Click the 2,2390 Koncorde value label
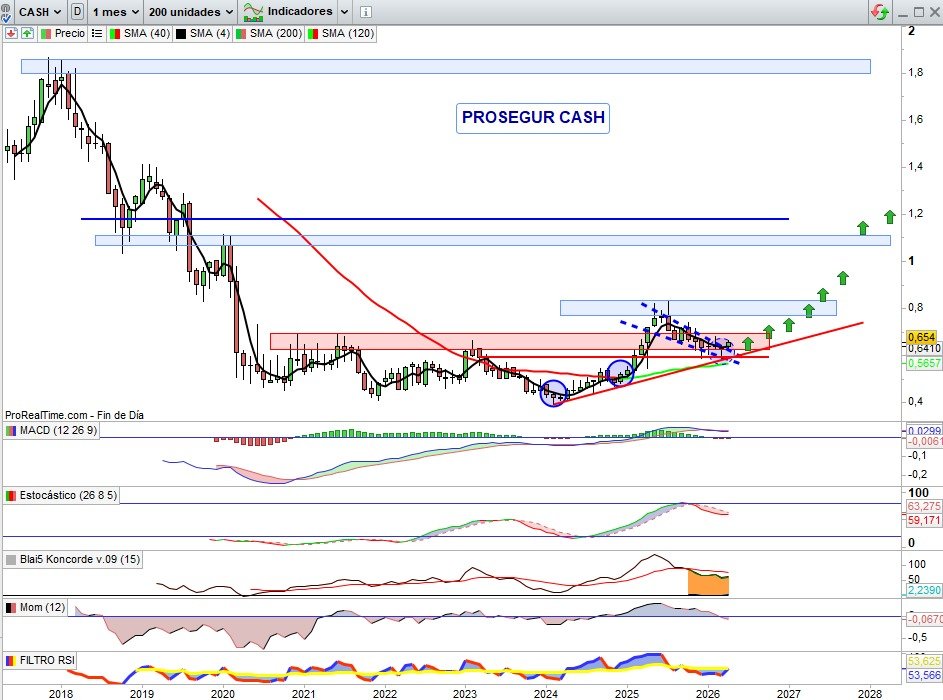The width and height of the screenshot is (943, 700). (923, 591)
